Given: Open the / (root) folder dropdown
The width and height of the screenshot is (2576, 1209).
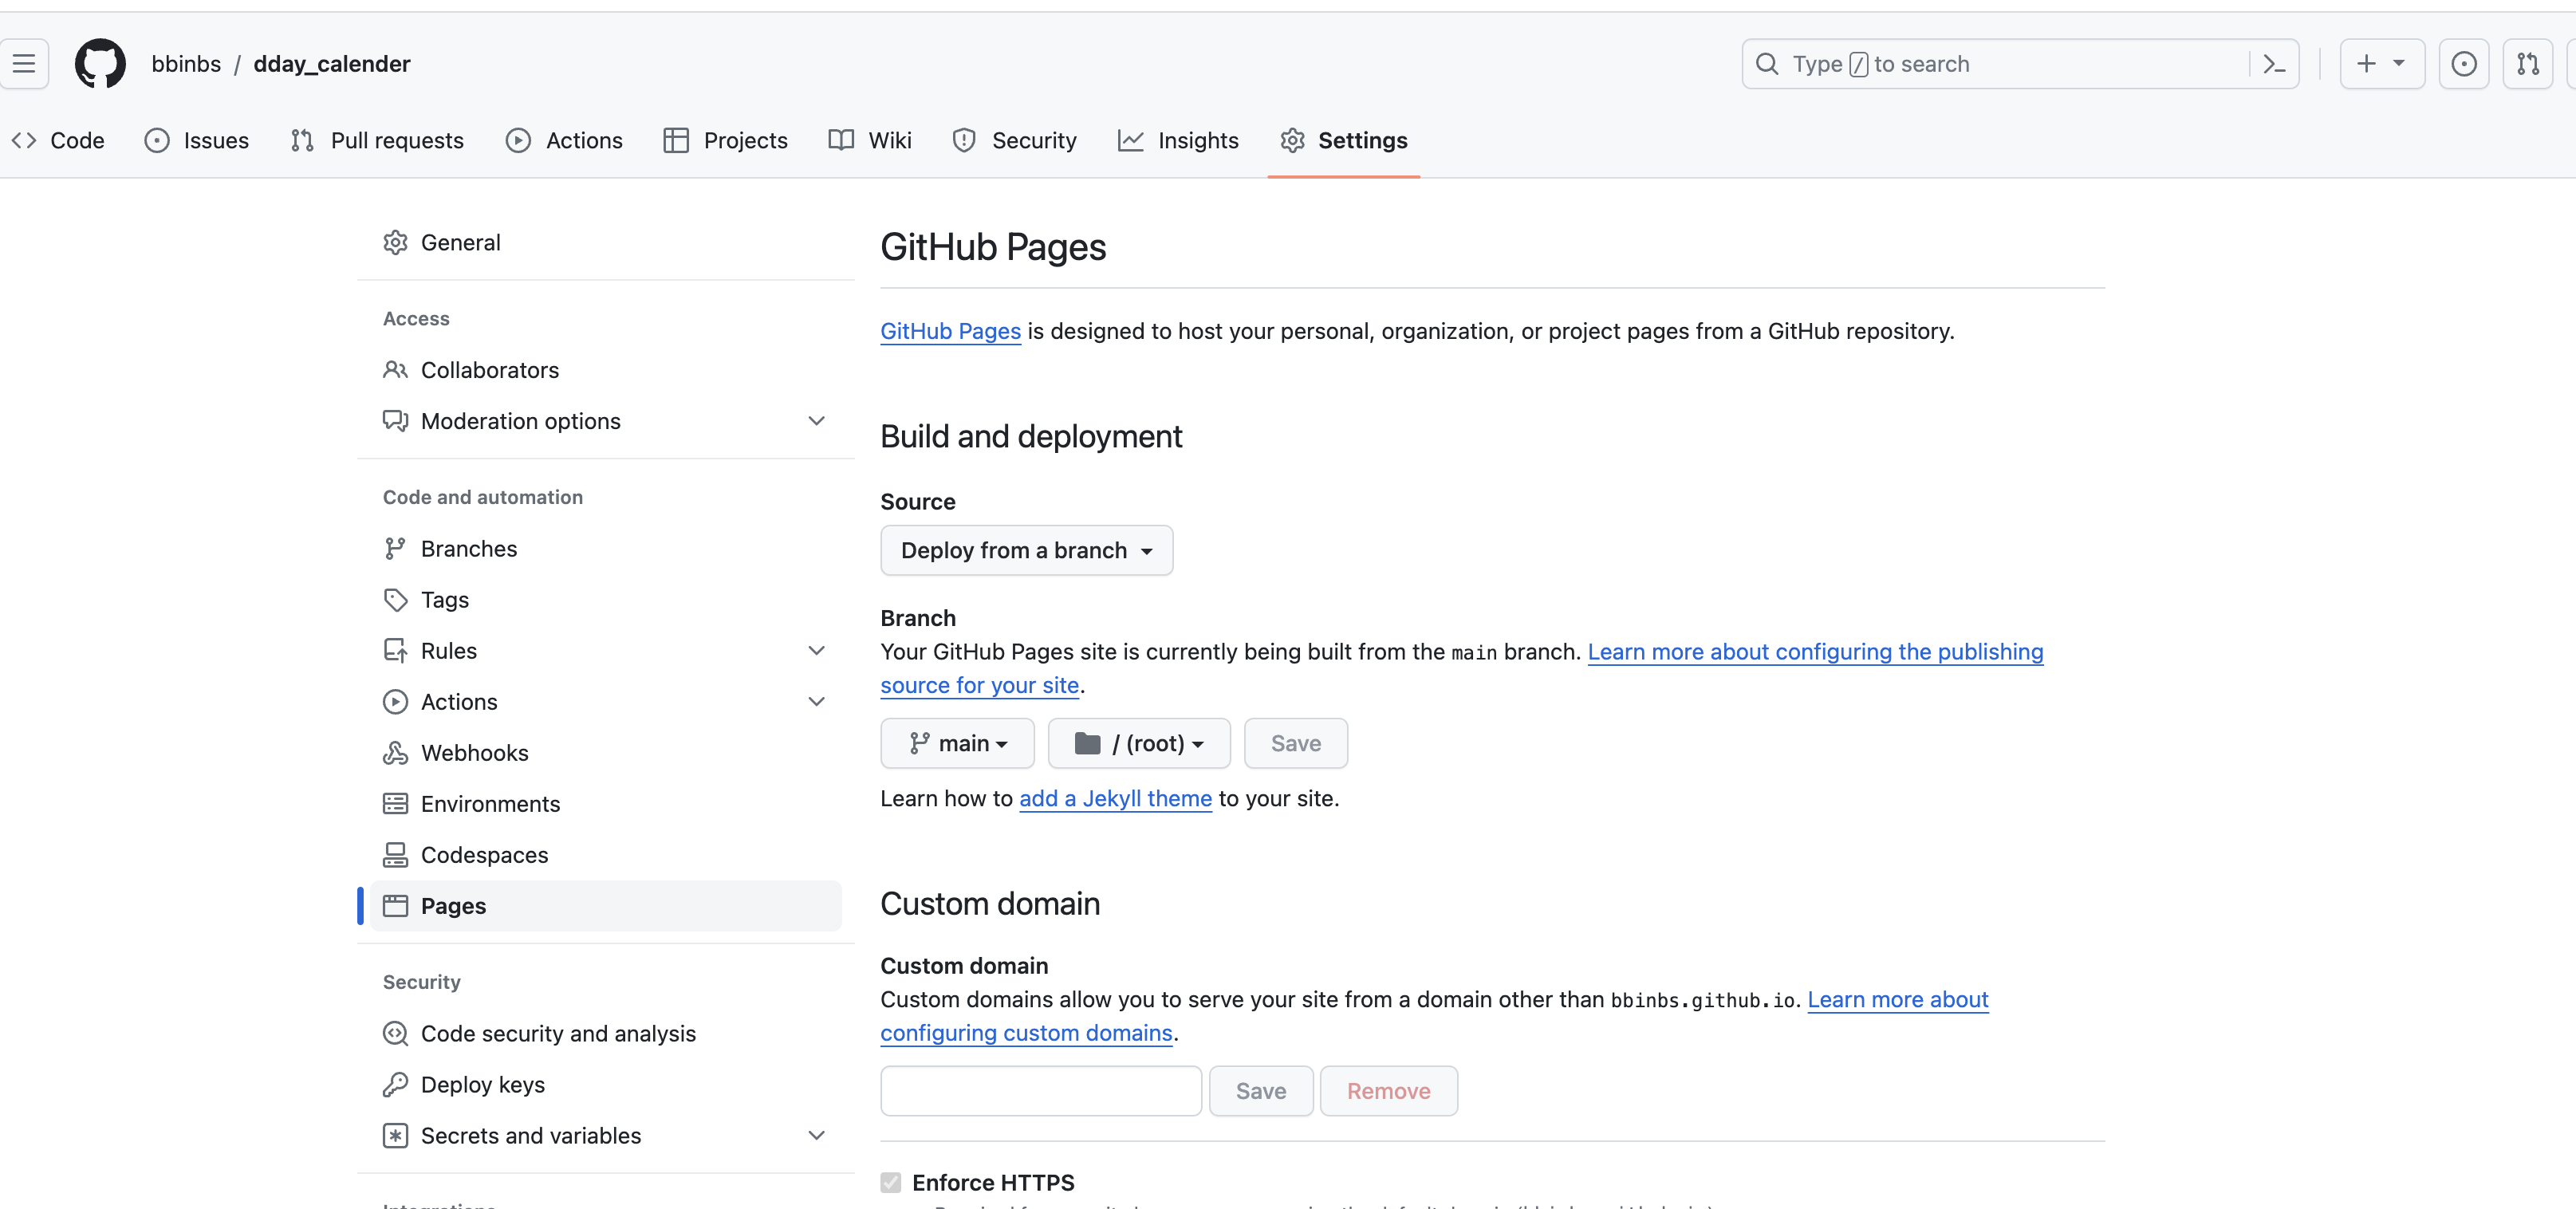Looking at the screenshot, I should [x=1139, y=743].
